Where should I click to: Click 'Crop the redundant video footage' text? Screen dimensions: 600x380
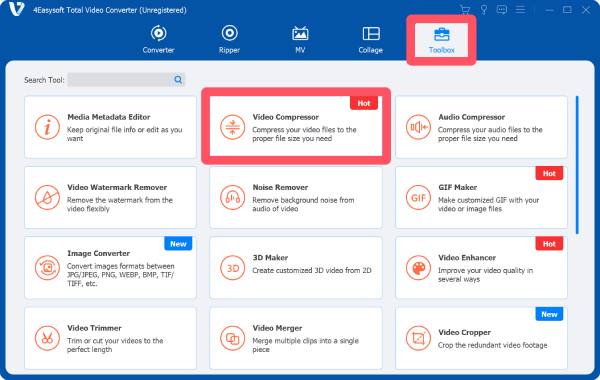[x=492, y=345]
